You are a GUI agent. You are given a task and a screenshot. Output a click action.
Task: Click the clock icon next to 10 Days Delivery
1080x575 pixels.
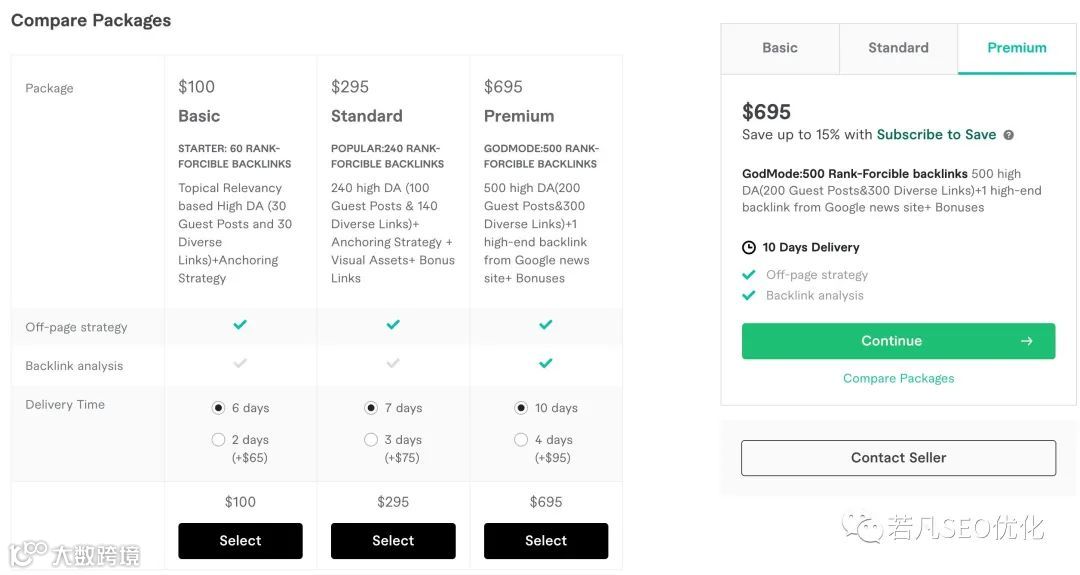tap(749, 247)
